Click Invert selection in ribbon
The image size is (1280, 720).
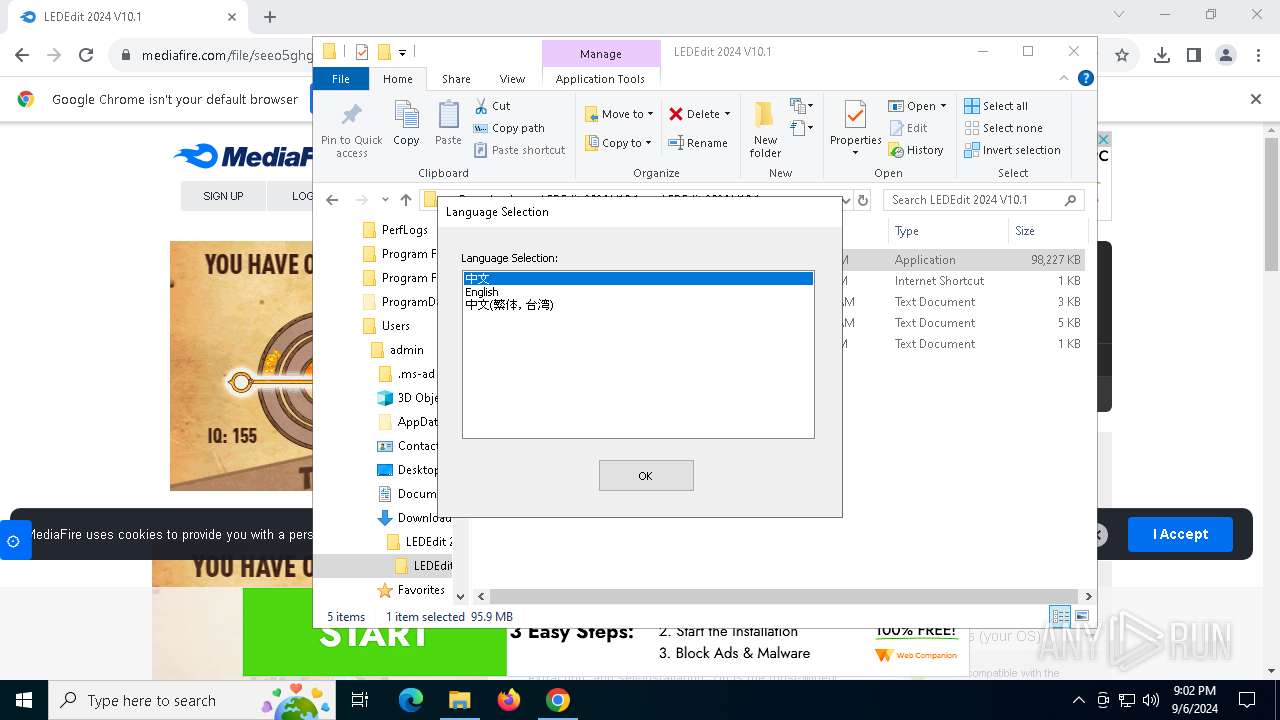pyautogui.click(x=1013, y=150)
